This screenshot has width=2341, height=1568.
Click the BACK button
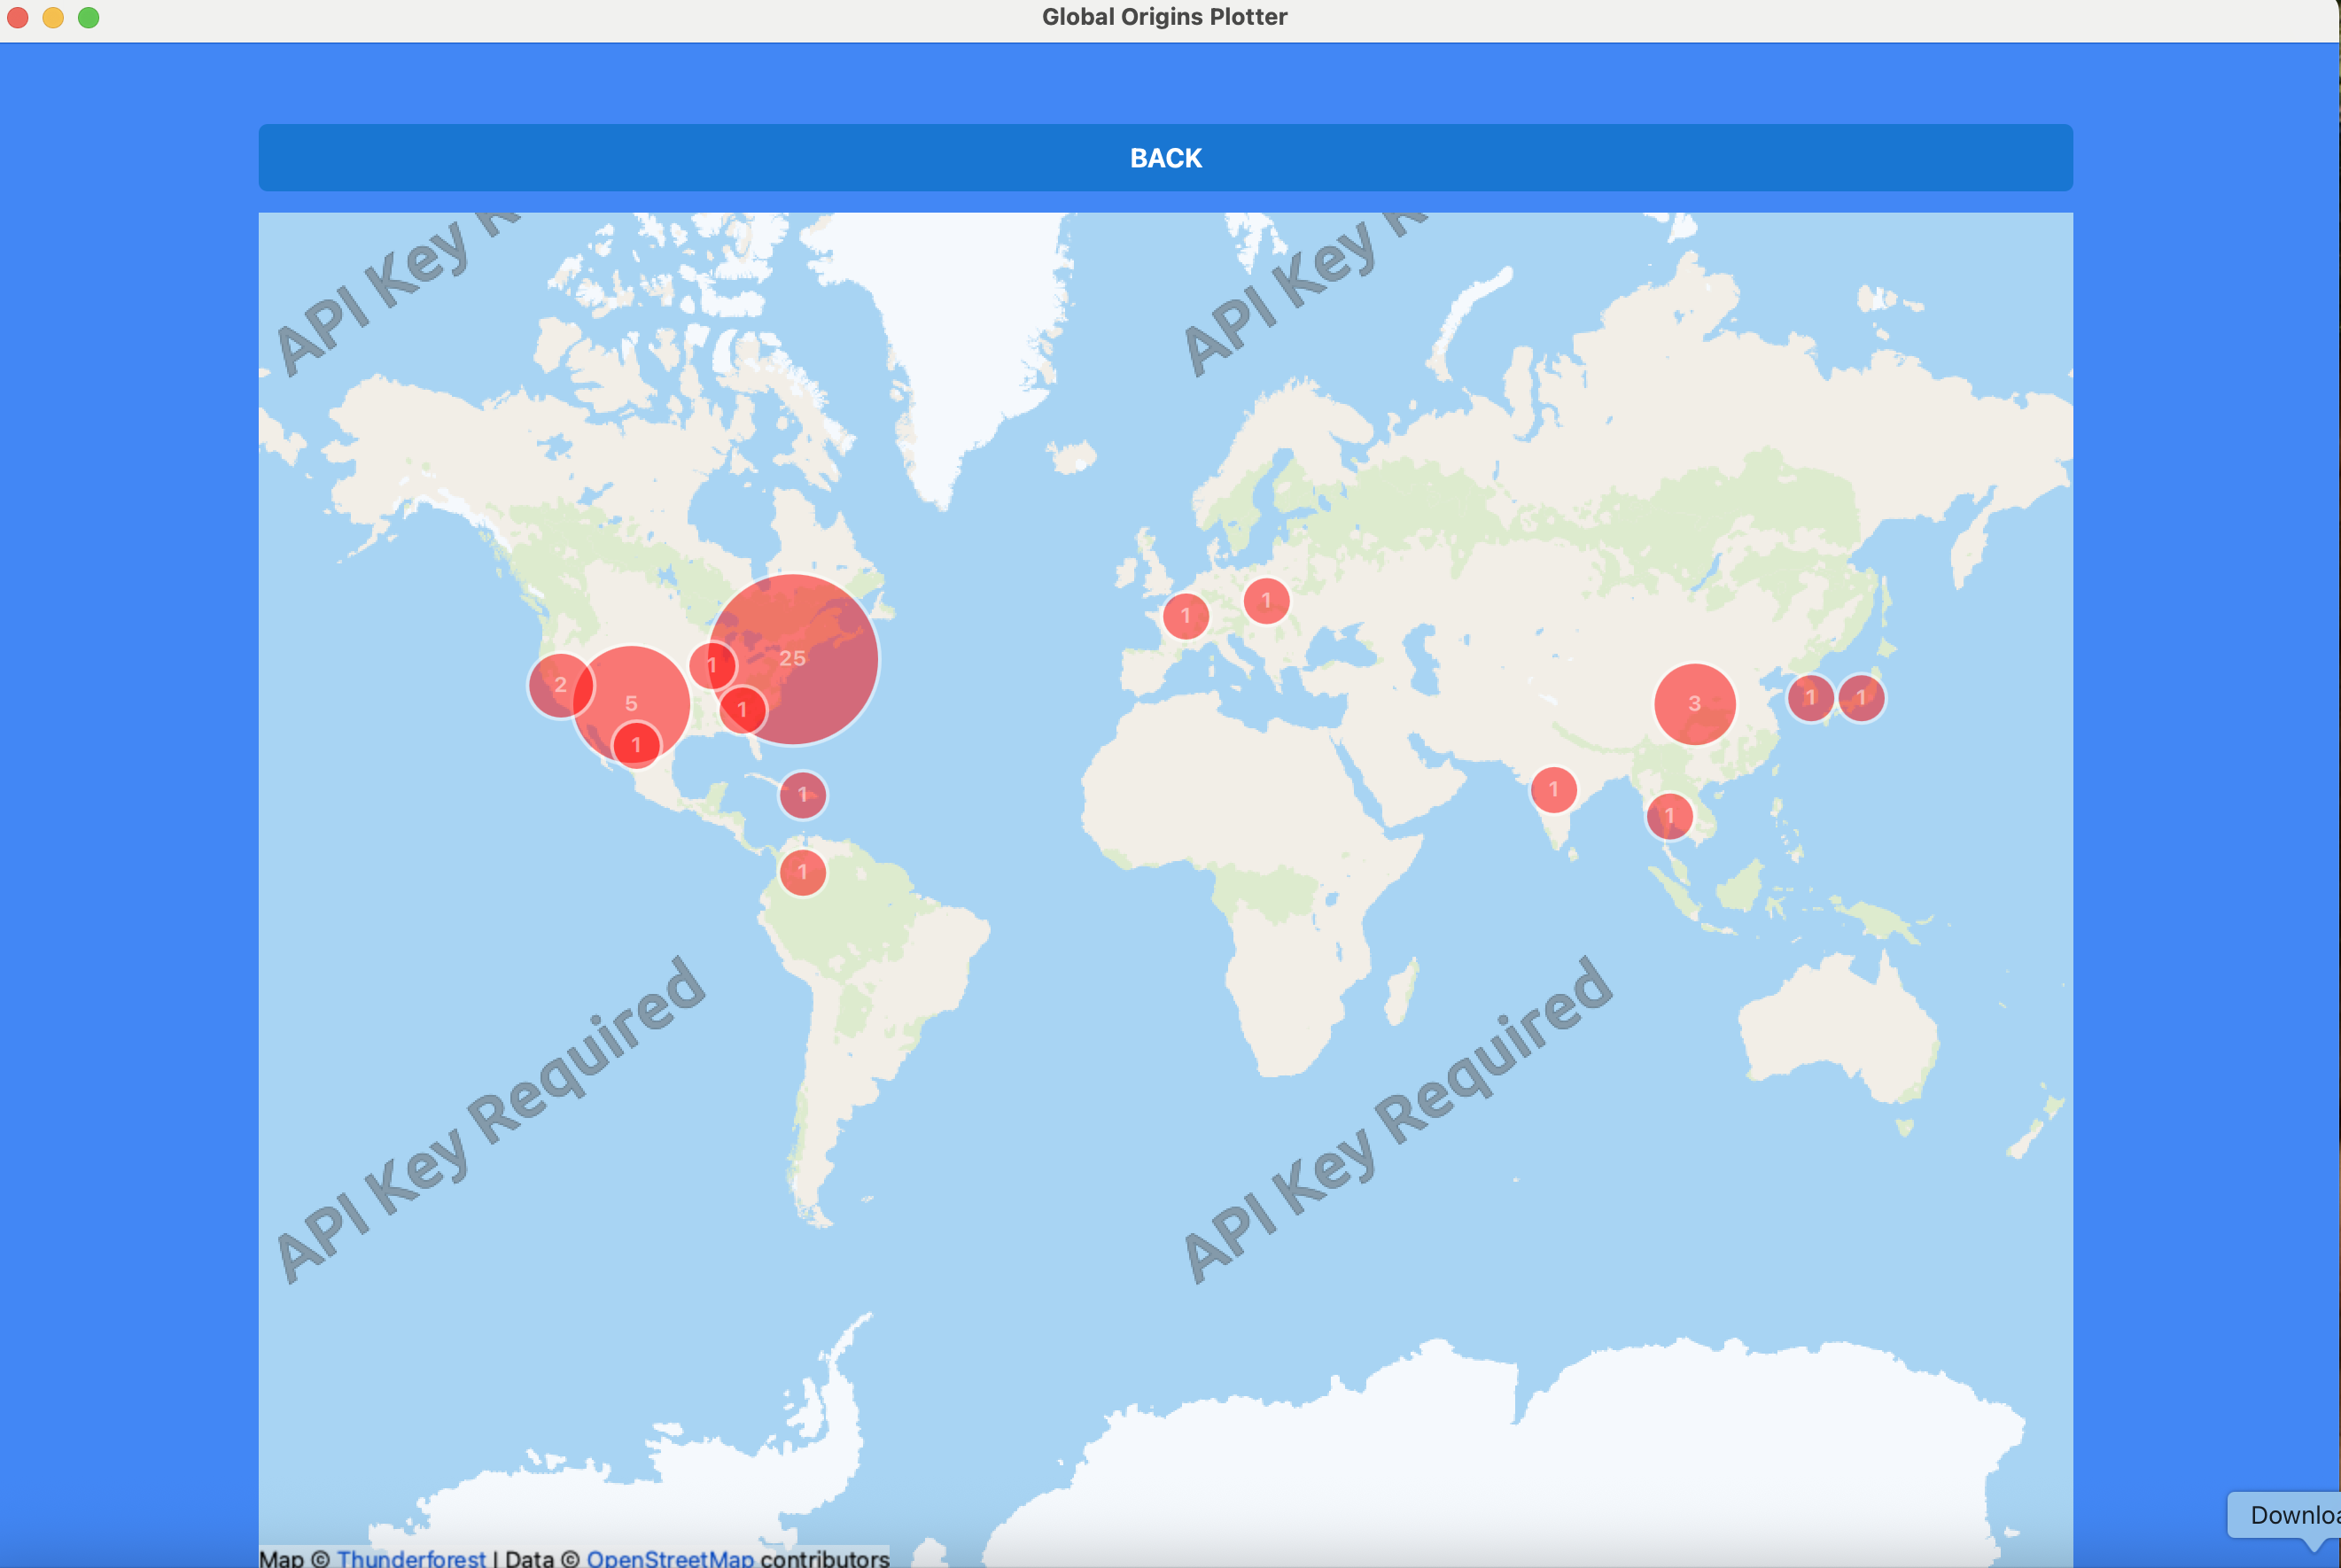(1165, 158)
